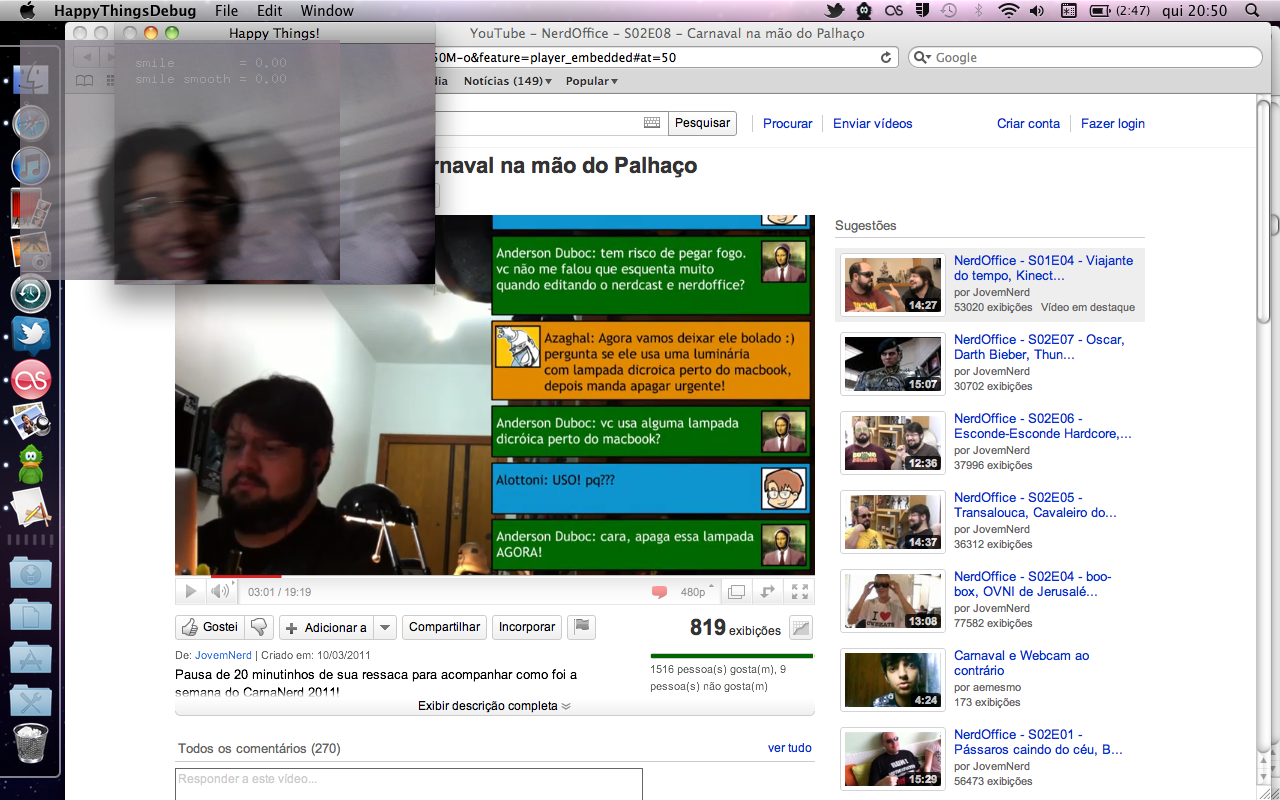This screenshot has height=800, width=1280.
Task: Open the on-screen keyboard icon in search
Action: (x=652, y=123)
